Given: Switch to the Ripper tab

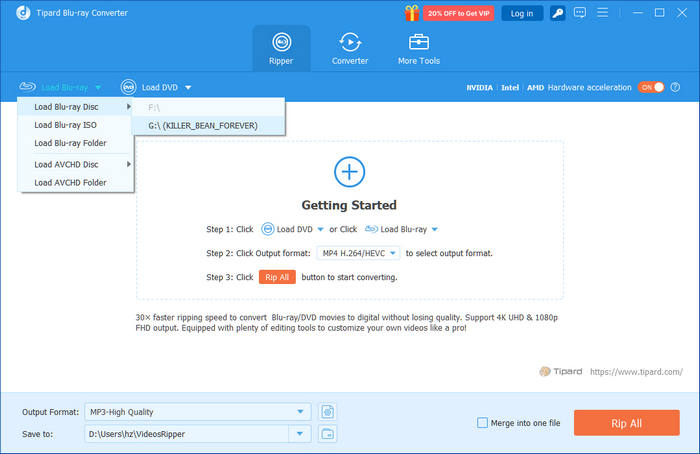Looking at the screenshot, I should 281,48.
